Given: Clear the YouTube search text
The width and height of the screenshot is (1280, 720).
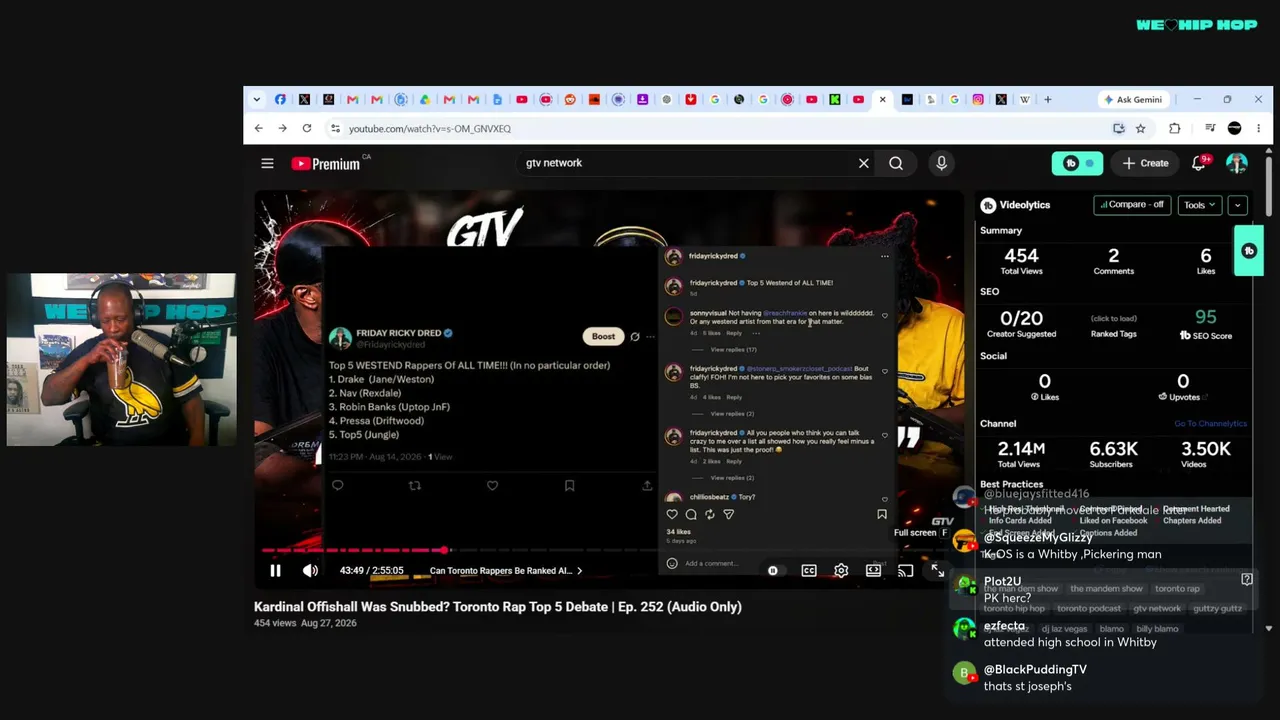Looking at the screenshot, I should (x=864, y=163).
